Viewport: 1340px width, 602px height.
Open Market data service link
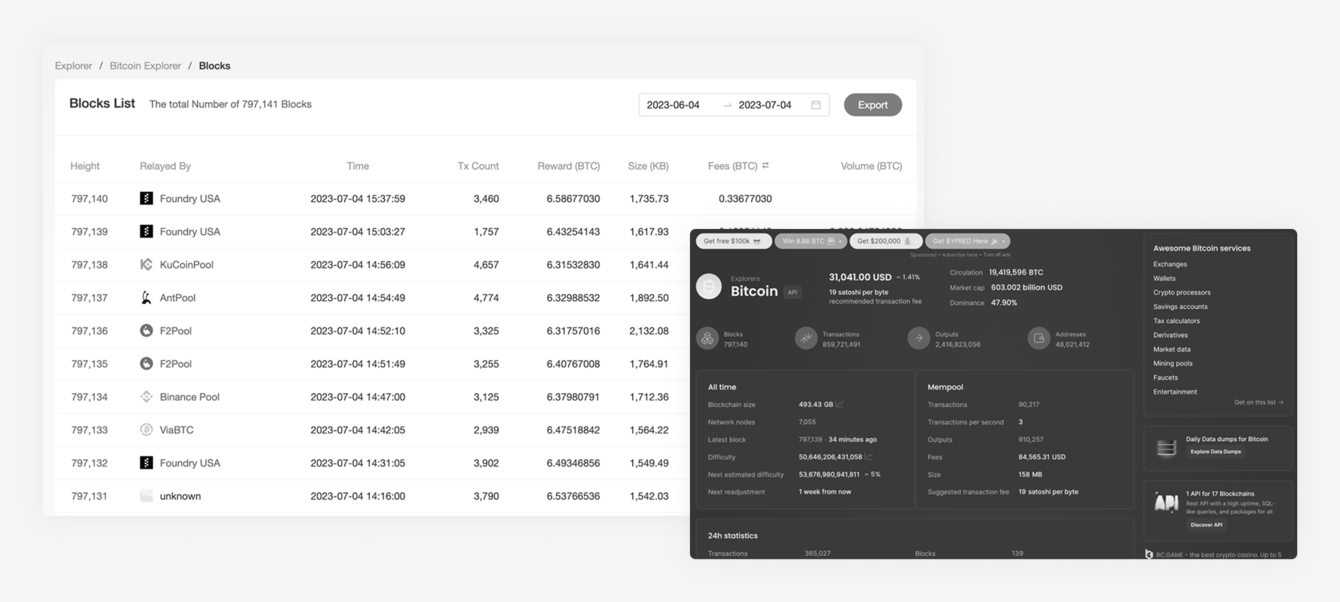[x=1172, y=349]
